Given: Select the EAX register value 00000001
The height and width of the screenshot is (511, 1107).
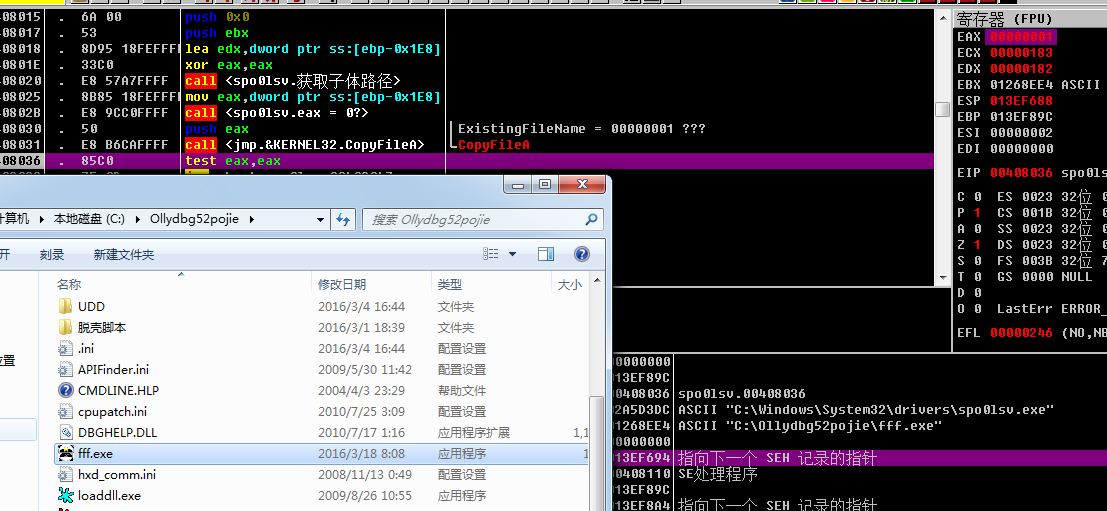Looking at the screenshot, I should pos(1020,37).
